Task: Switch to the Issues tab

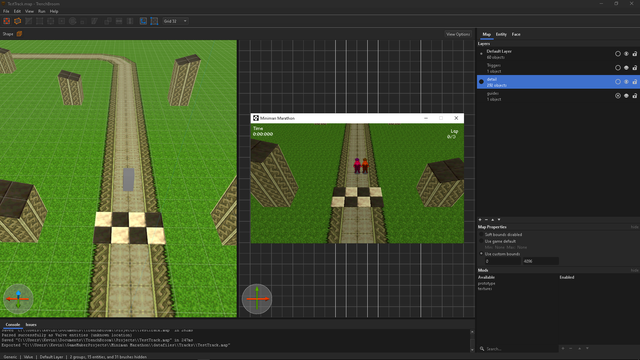Action: [31, 325]
